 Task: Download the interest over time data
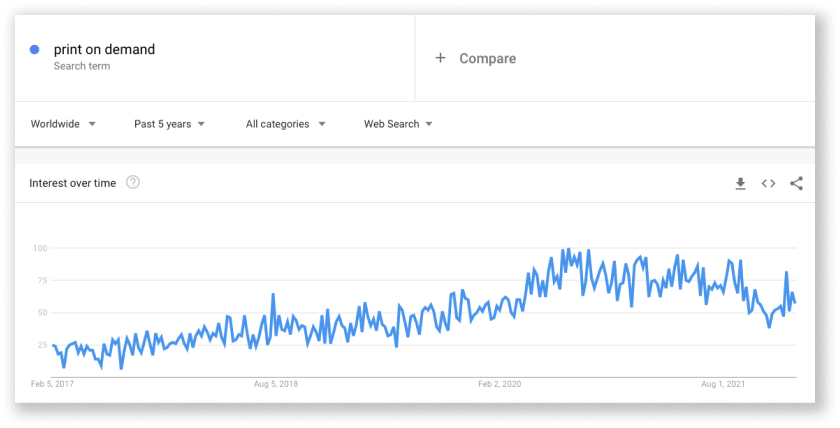tap(740, 184)
